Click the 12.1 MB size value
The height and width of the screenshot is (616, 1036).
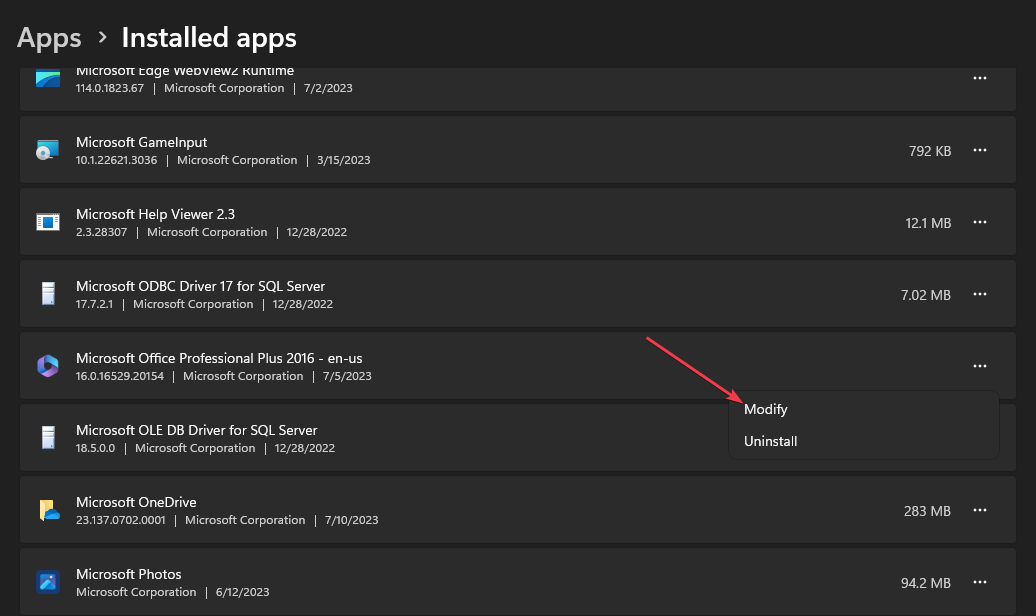coord(928,223)
